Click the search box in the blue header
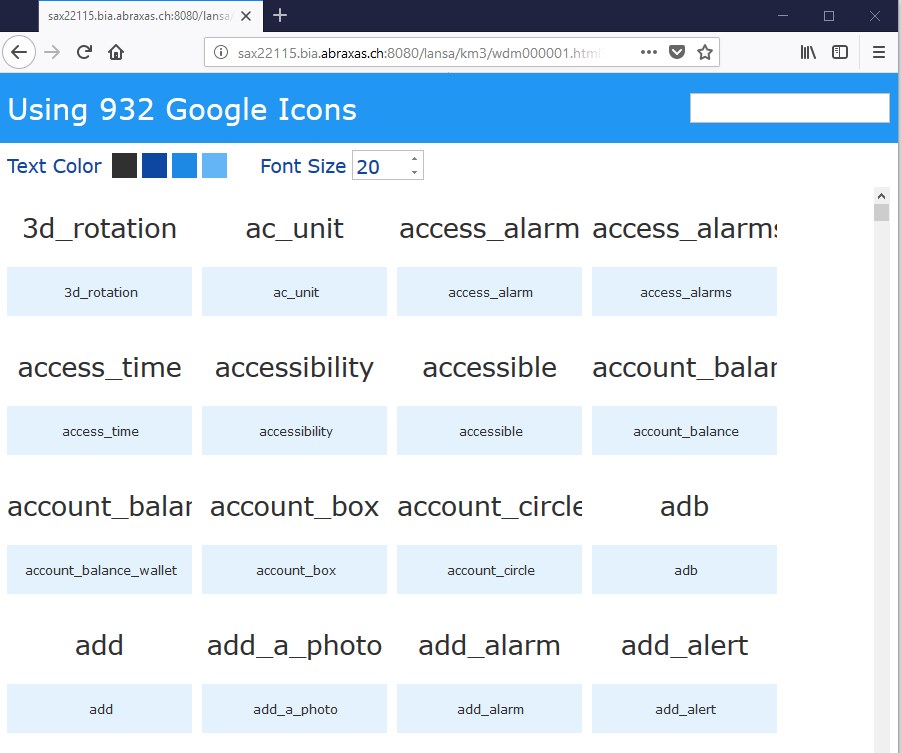 click(789, 108)
